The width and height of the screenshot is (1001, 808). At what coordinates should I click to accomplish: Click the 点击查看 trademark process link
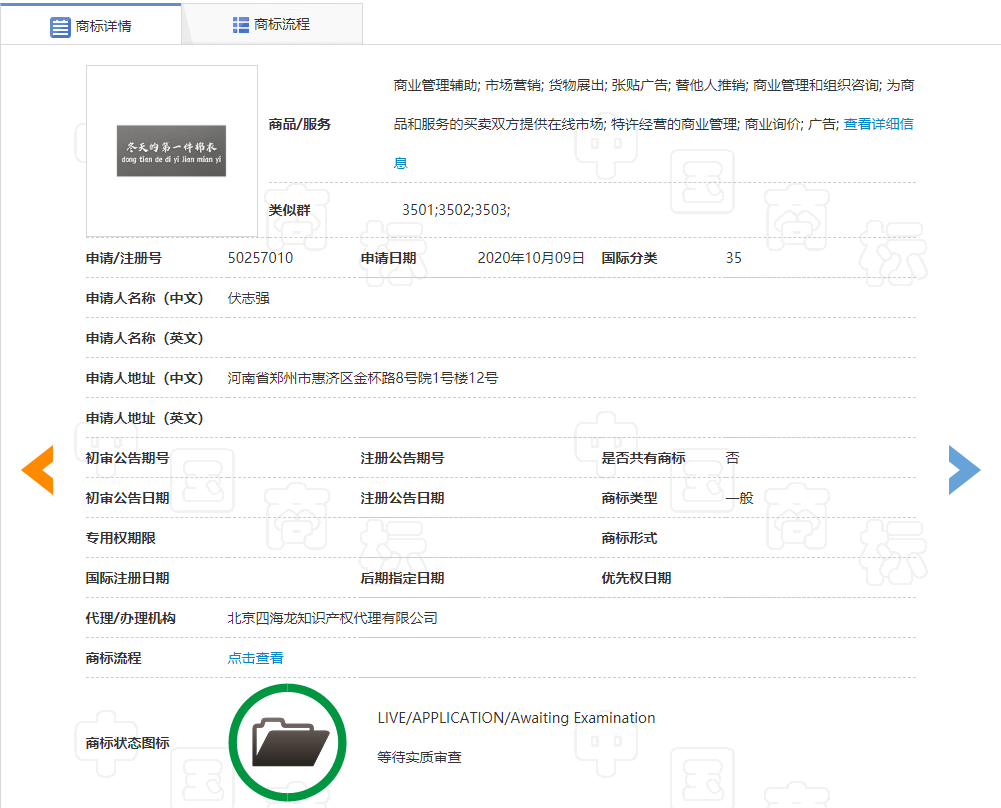256,658
